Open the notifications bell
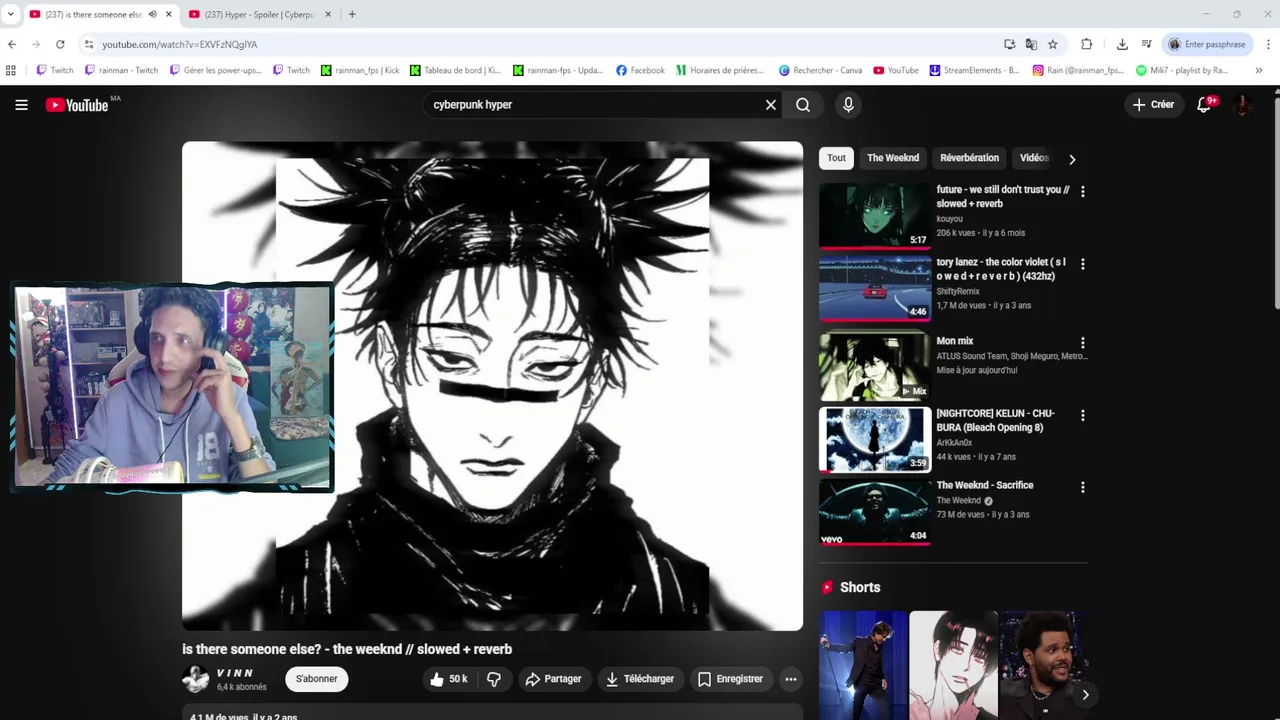The height and width of the screenshot is (720, 1280). 1204,105
